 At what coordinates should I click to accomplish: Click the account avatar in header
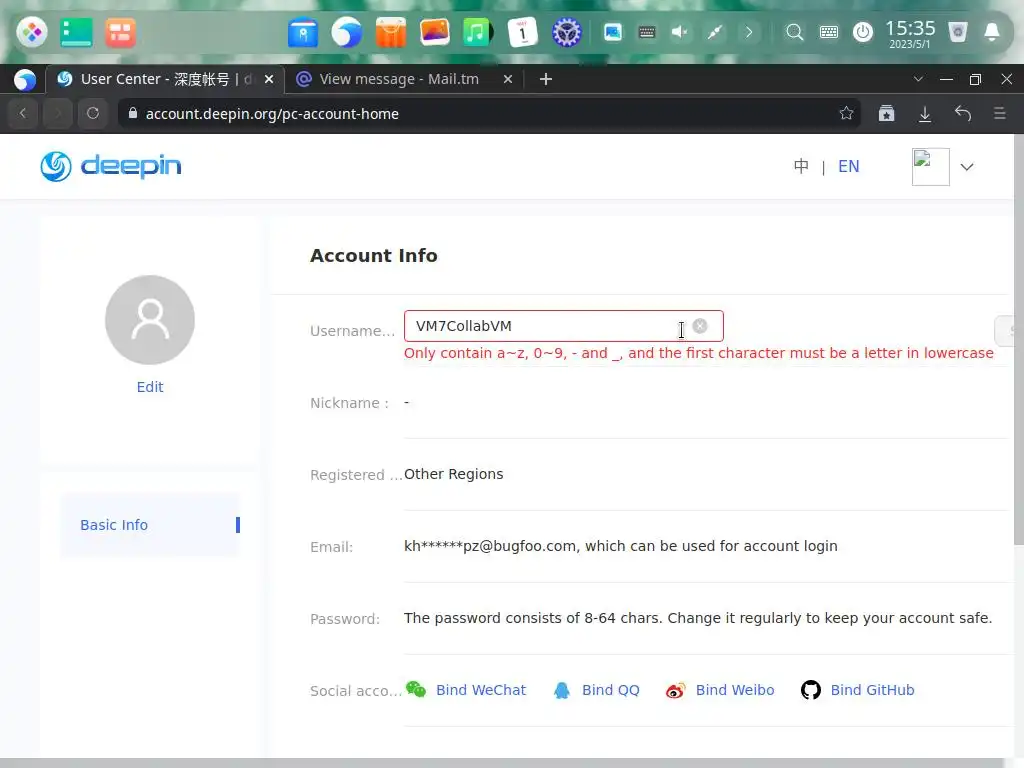point(931,167)
